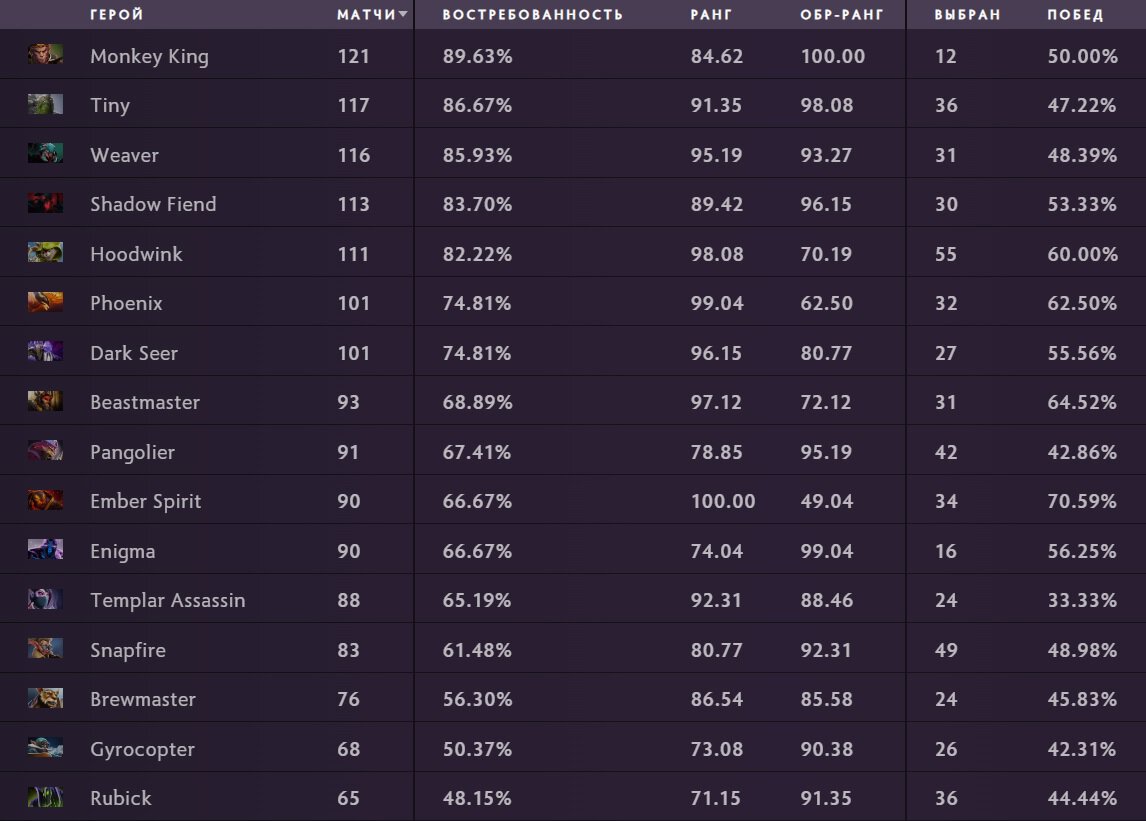Image resolution: width=1146 pixels, height=821 pixels.
Task: Select the Snapfire hero portrait
Action: [45, 648]
